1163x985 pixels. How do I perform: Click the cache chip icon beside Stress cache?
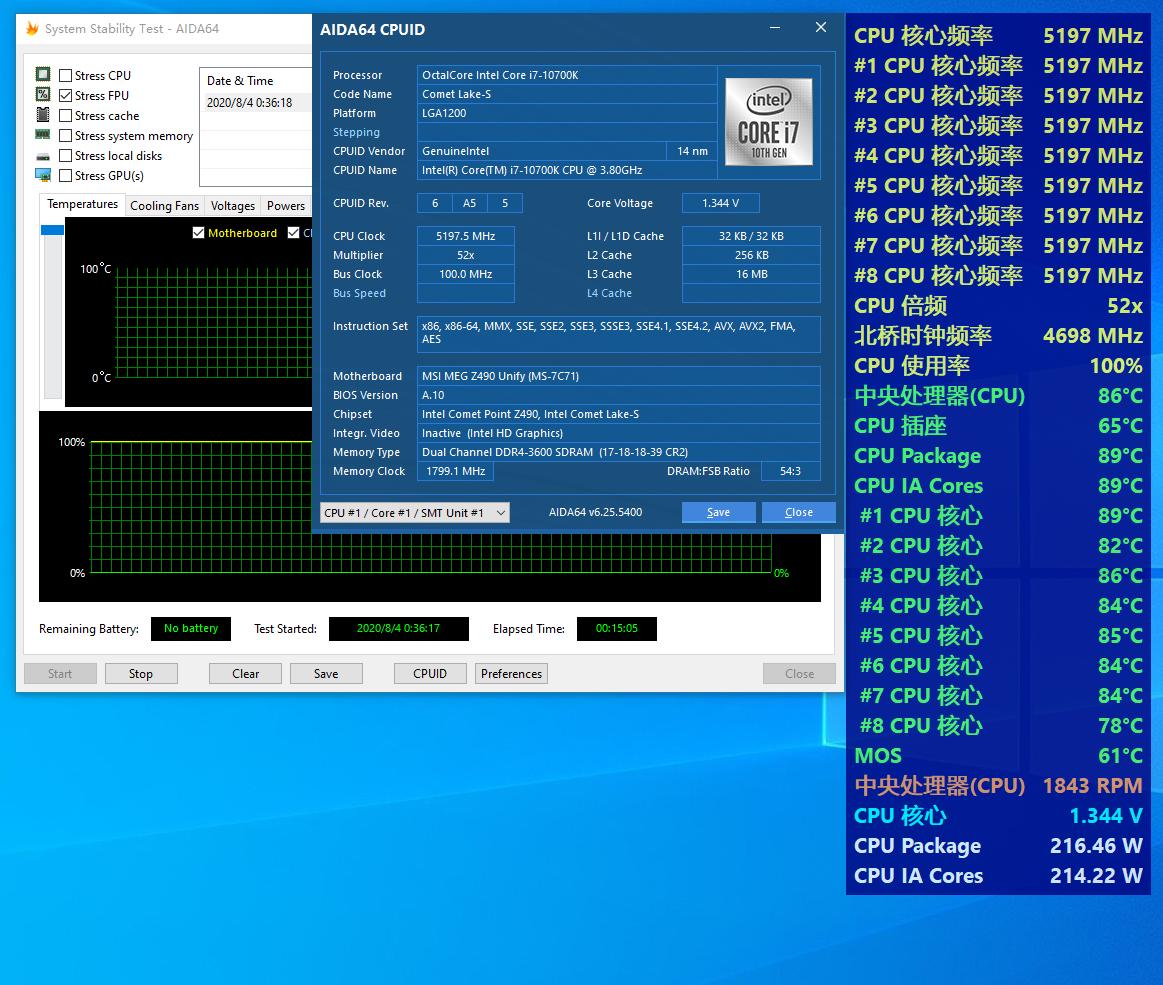(x=43, y=114)
